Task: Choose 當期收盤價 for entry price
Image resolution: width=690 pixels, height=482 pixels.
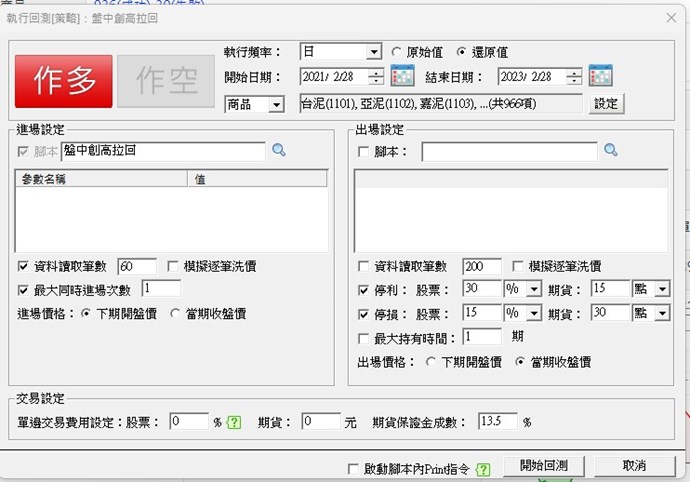Action: [x=176, y=314]
